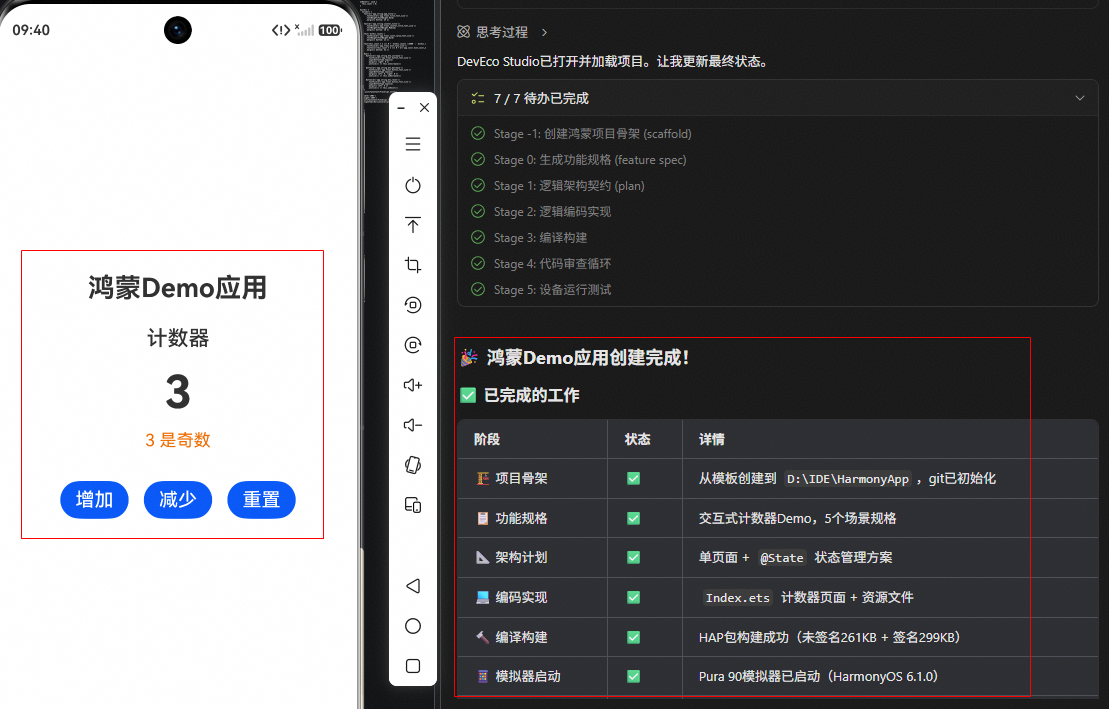Click the shake device icon in emulator toolbar

coord(413,465)
